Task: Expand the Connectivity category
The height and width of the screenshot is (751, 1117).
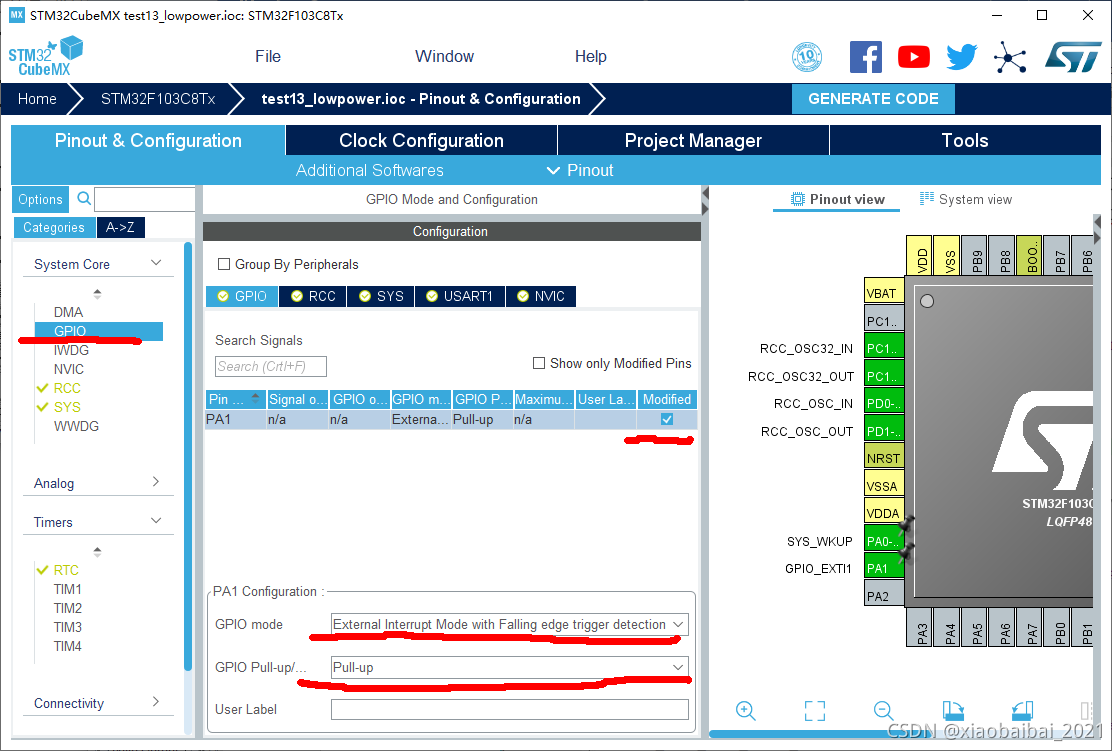Action: 156,702
